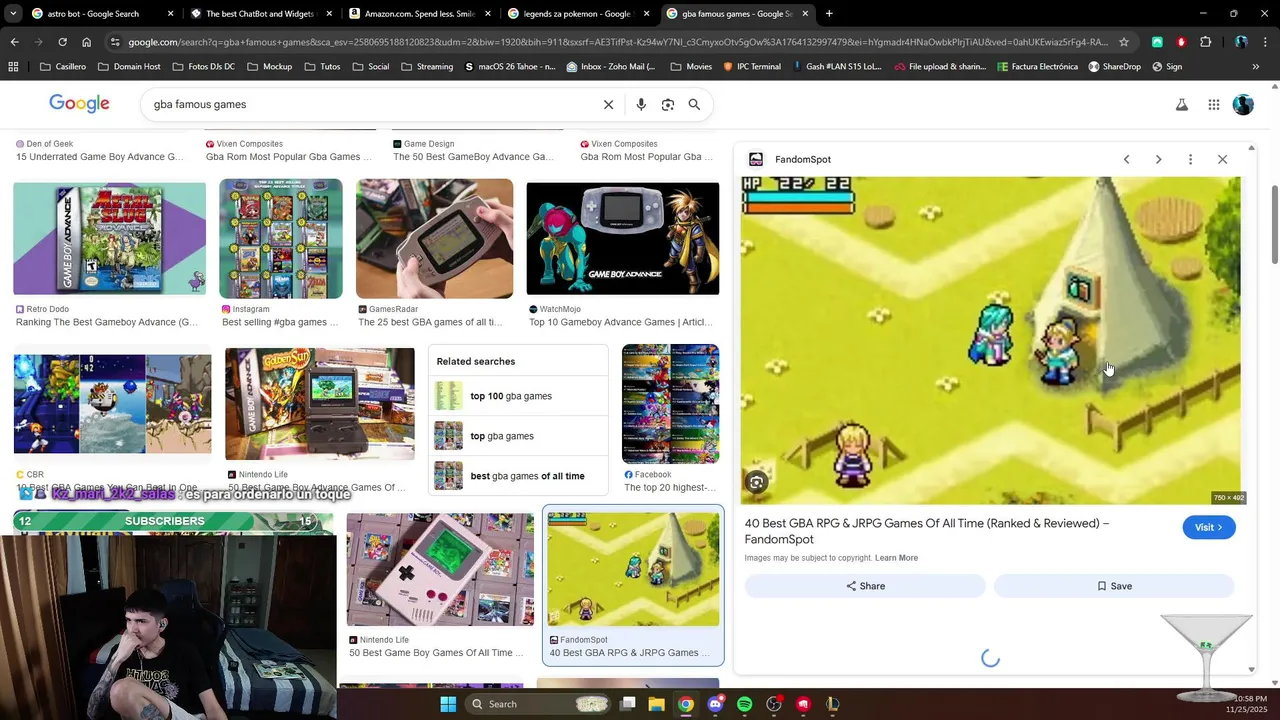This screenshot has width=1280, height=720.
Task: Open the IPC Terminal bookmark
Action: click(x=751, y=67)
